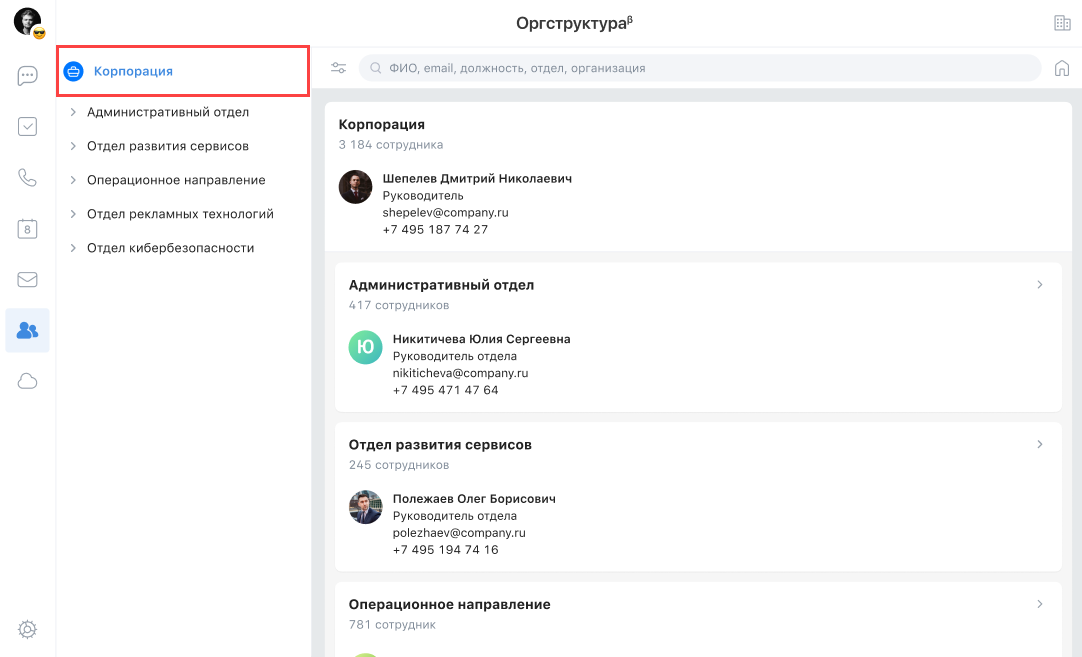Click the home icon right of search

tap(1062, 68)
